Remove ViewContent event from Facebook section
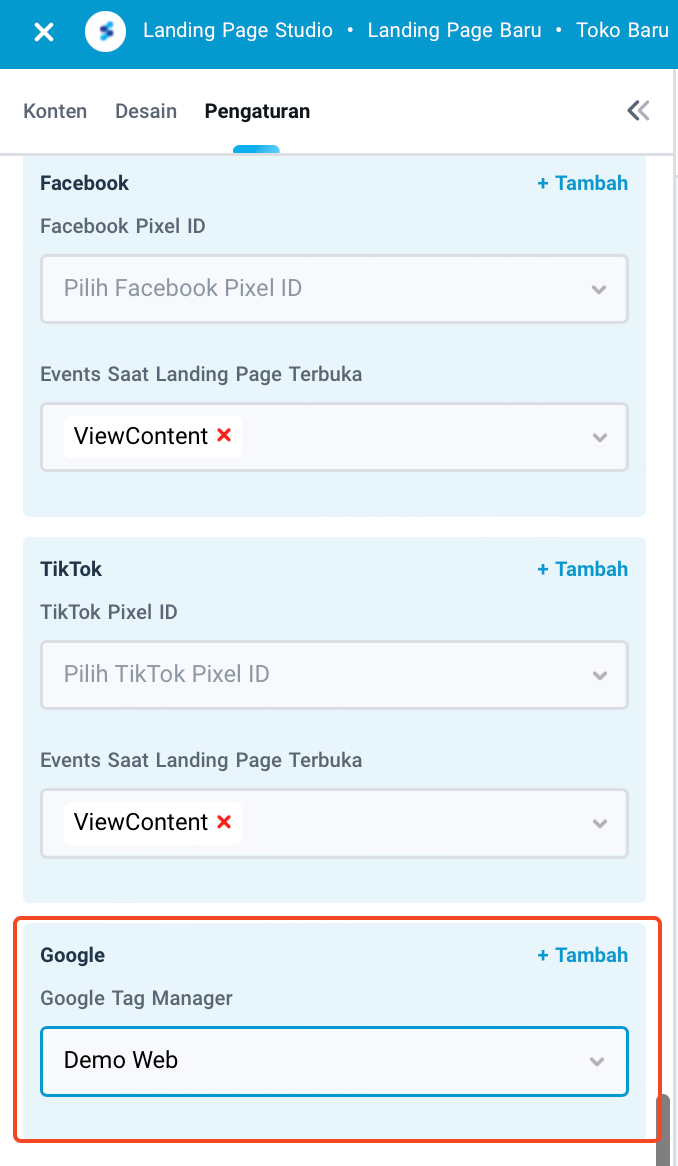 [x=226, y=436]
